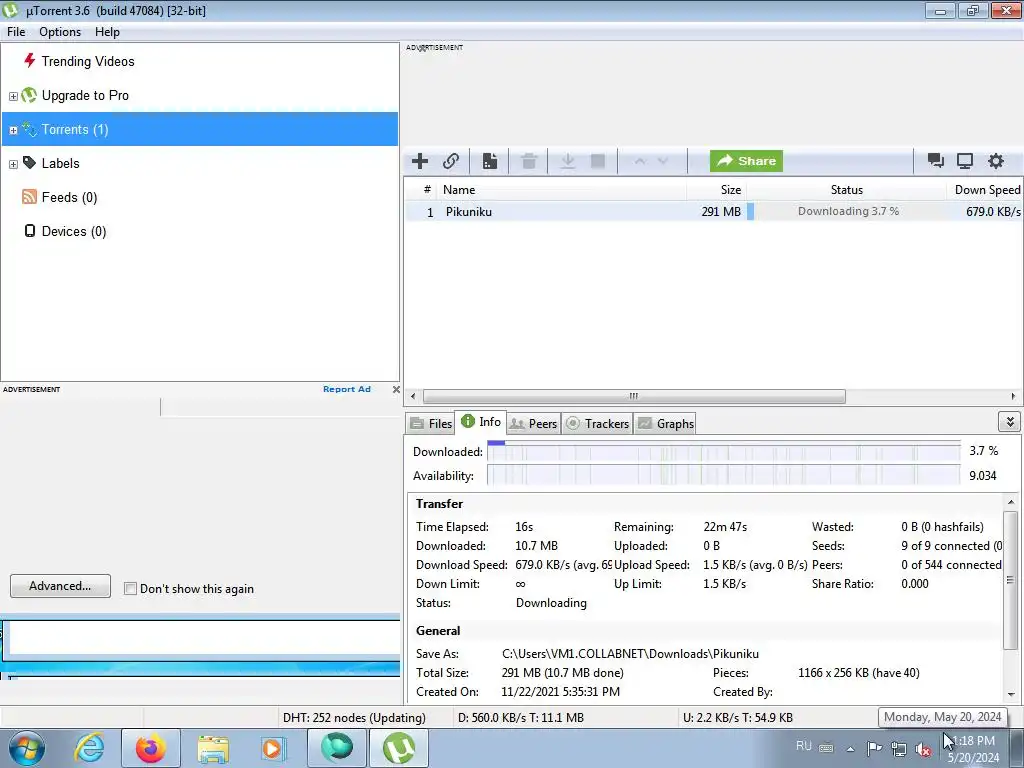Click the Remove Torrent trash icon
The height and width of the screenshot is (768, 1024).
pos(529,161)
